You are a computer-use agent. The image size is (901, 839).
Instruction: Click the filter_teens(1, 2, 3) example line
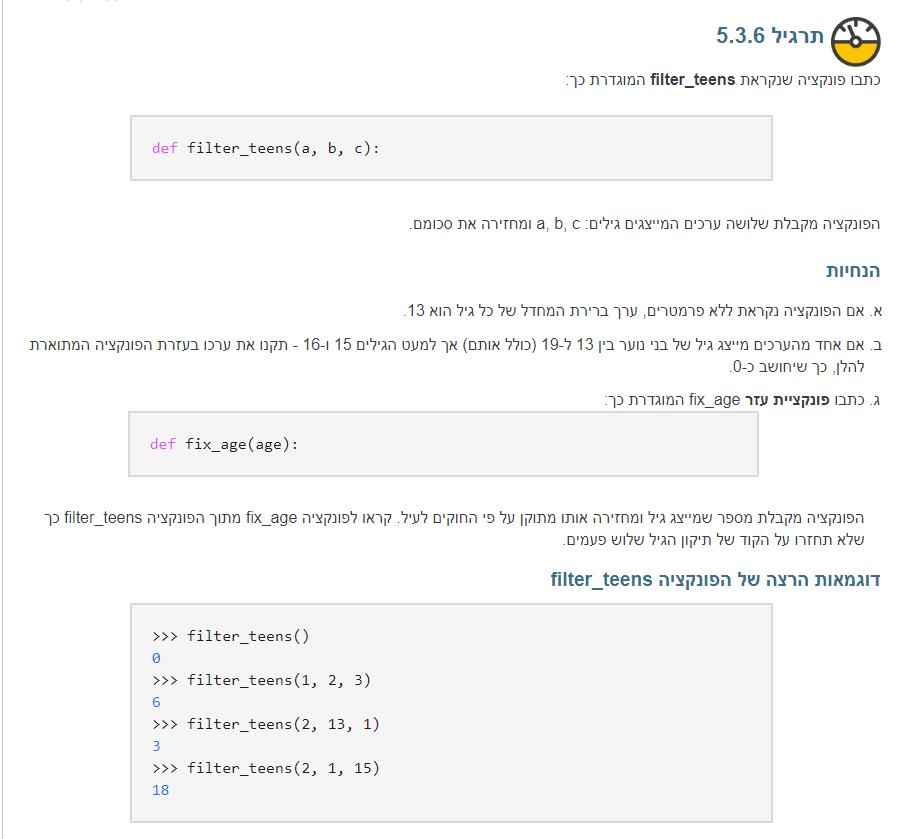(261, 680)
